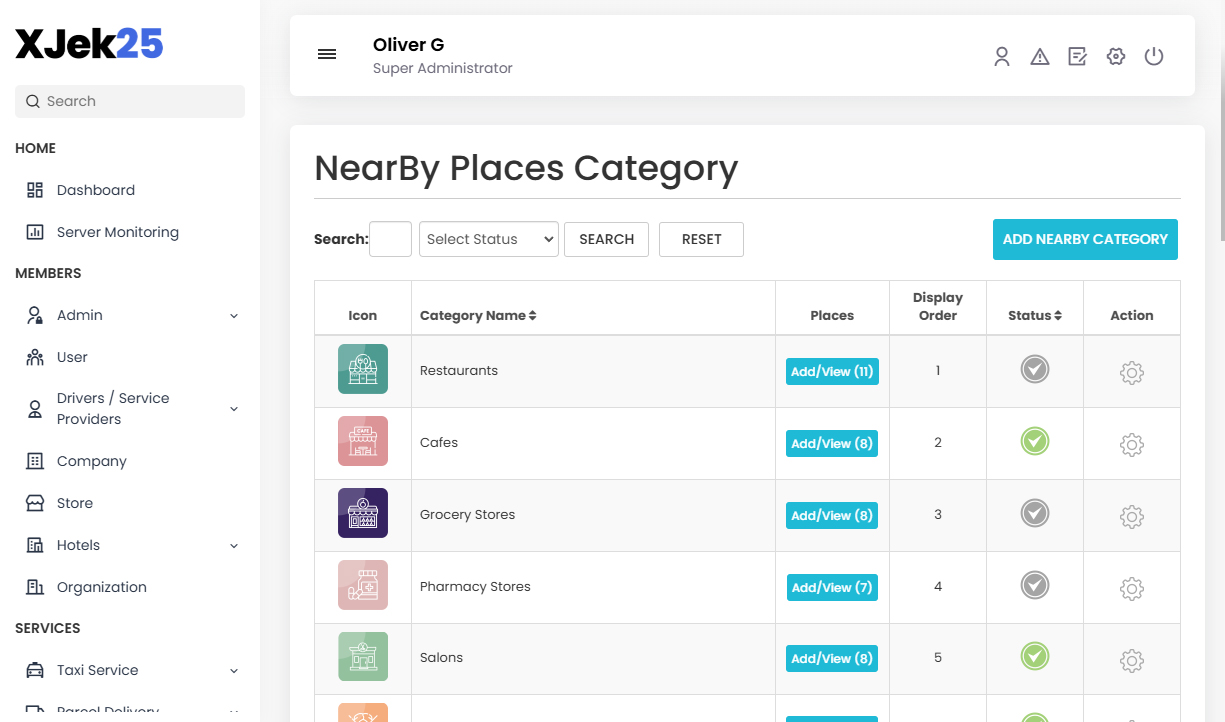Open the Select Status dropdown
Screen dimensions: 1225x722
pyautogui.click(x=488, y=239)
